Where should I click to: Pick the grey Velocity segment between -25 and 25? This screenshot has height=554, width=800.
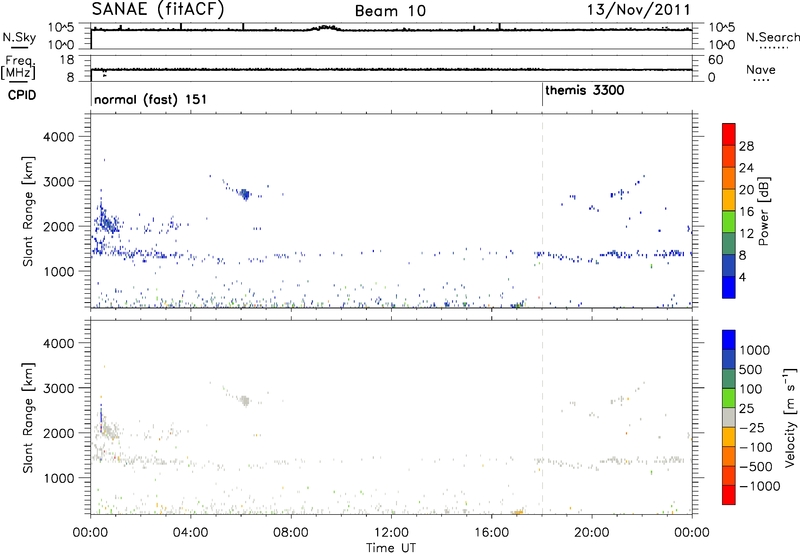[x=729, y=417]
